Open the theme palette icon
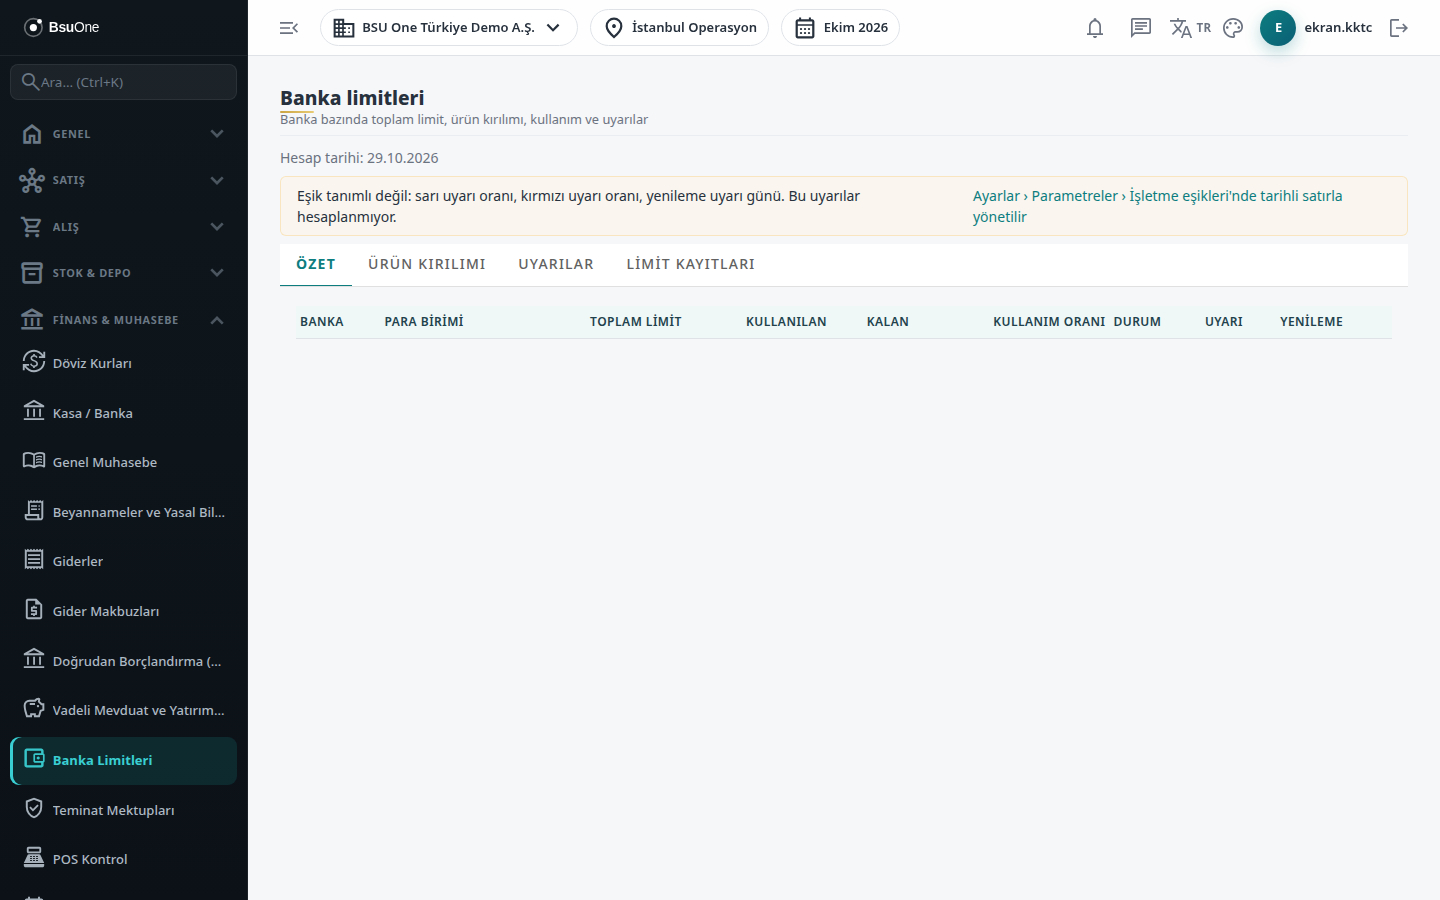 pos(1233,28)
